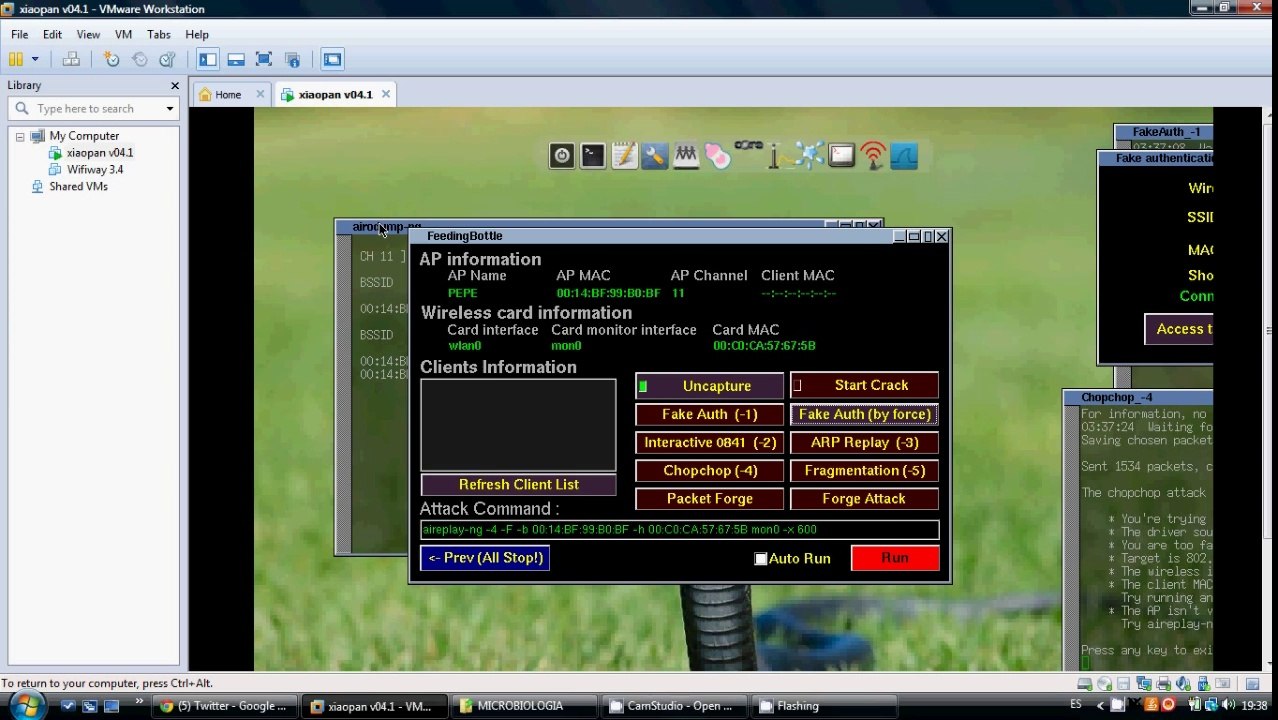Open the File menu

coord(19,34)
